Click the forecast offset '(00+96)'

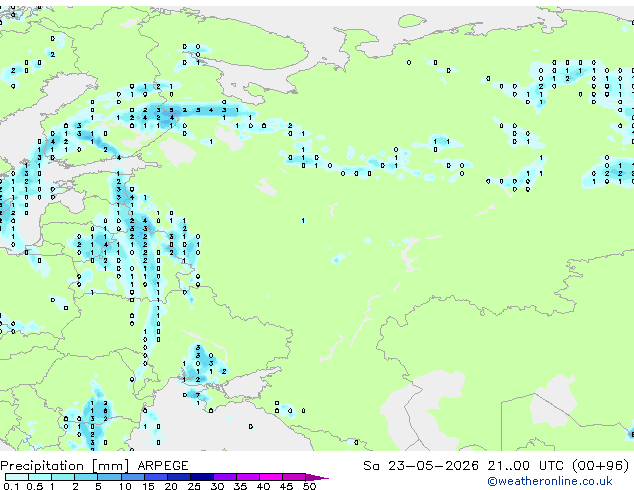(600, 466)
